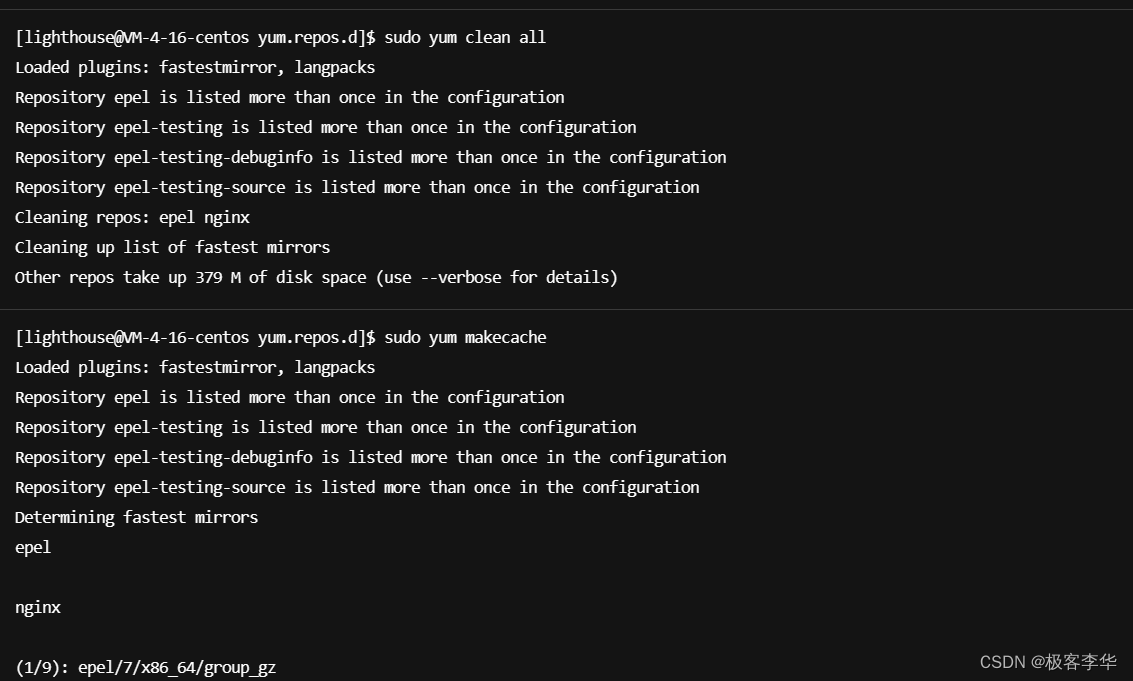Viewport: 1133px width, 681px height.
Task: Click the word 'langpacks' in the makecache output
Action: point(334,368)
